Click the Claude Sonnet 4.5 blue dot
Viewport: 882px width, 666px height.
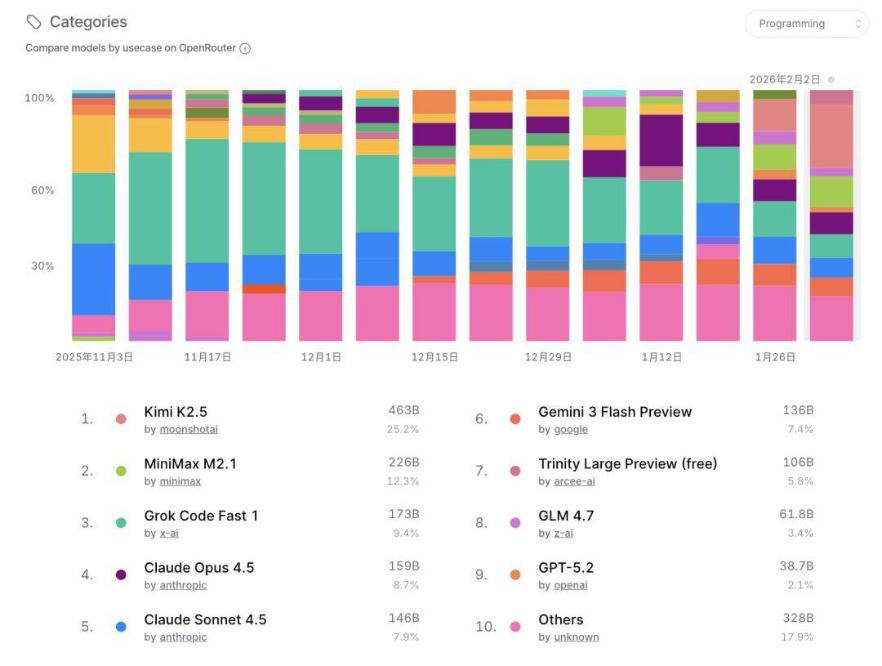[121, 627]
